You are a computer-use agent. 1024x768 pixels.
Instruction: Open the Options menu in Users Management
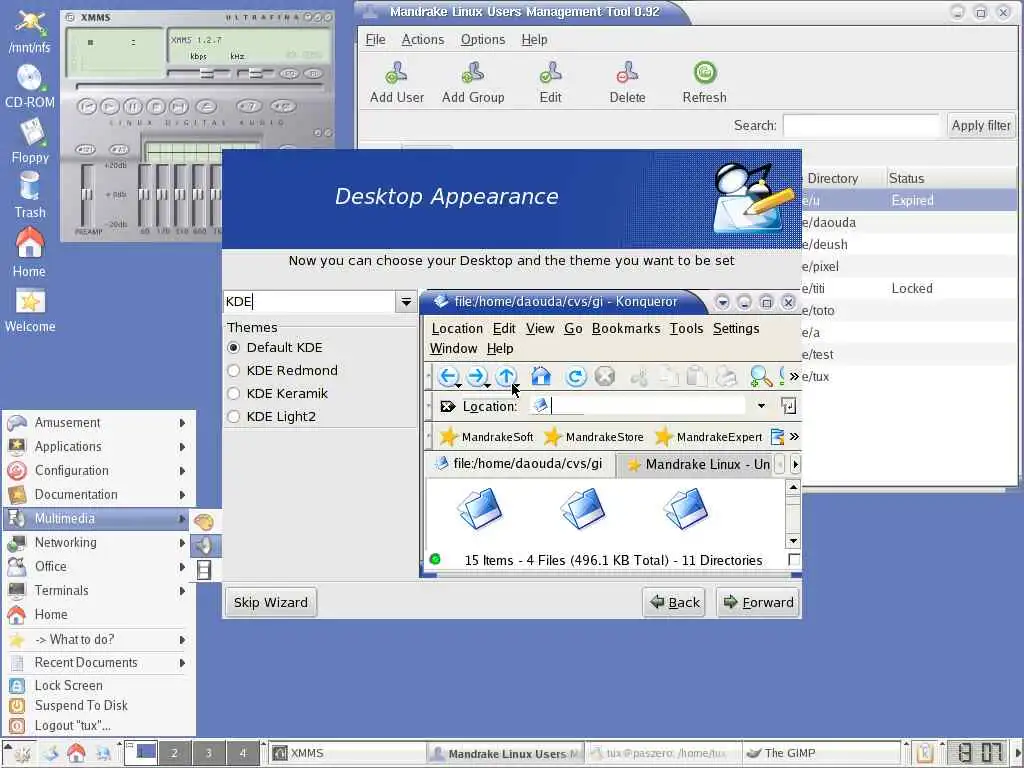[x=483, y=40]
